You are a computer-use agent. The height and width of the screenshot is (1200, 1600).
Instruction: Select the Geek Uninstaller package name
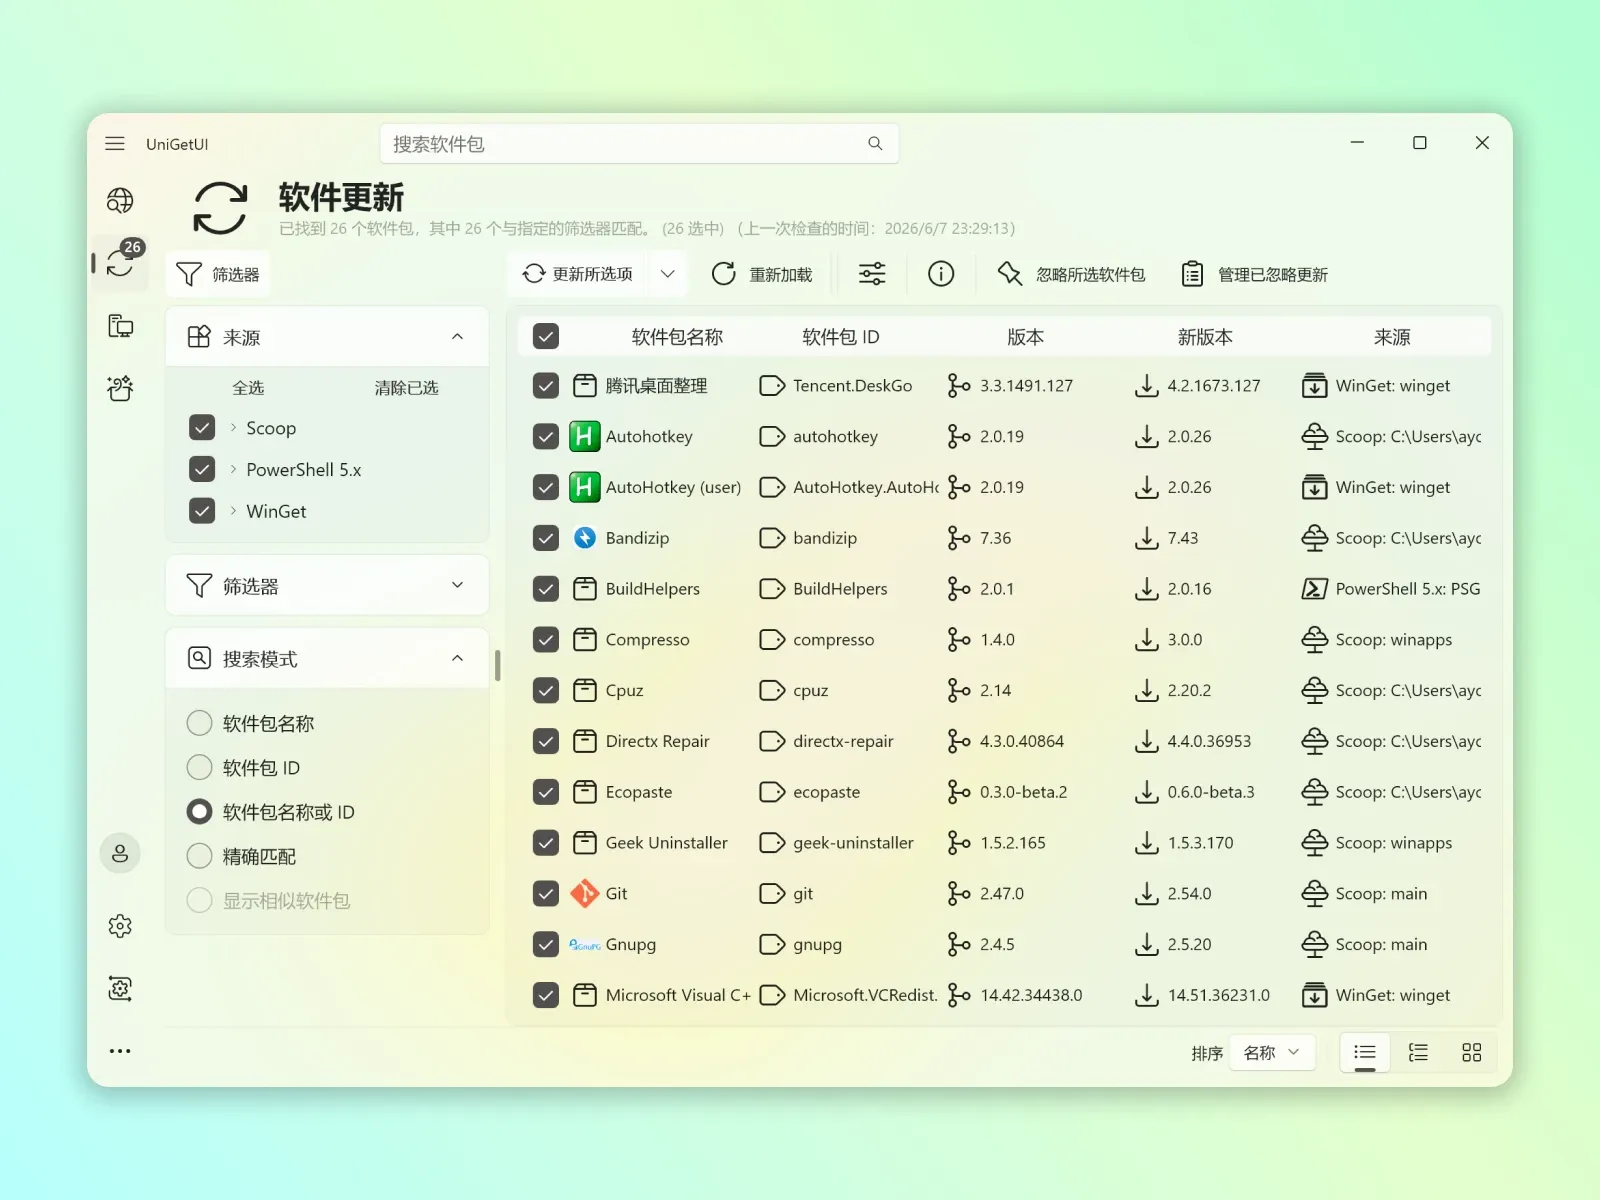[666, 843]
